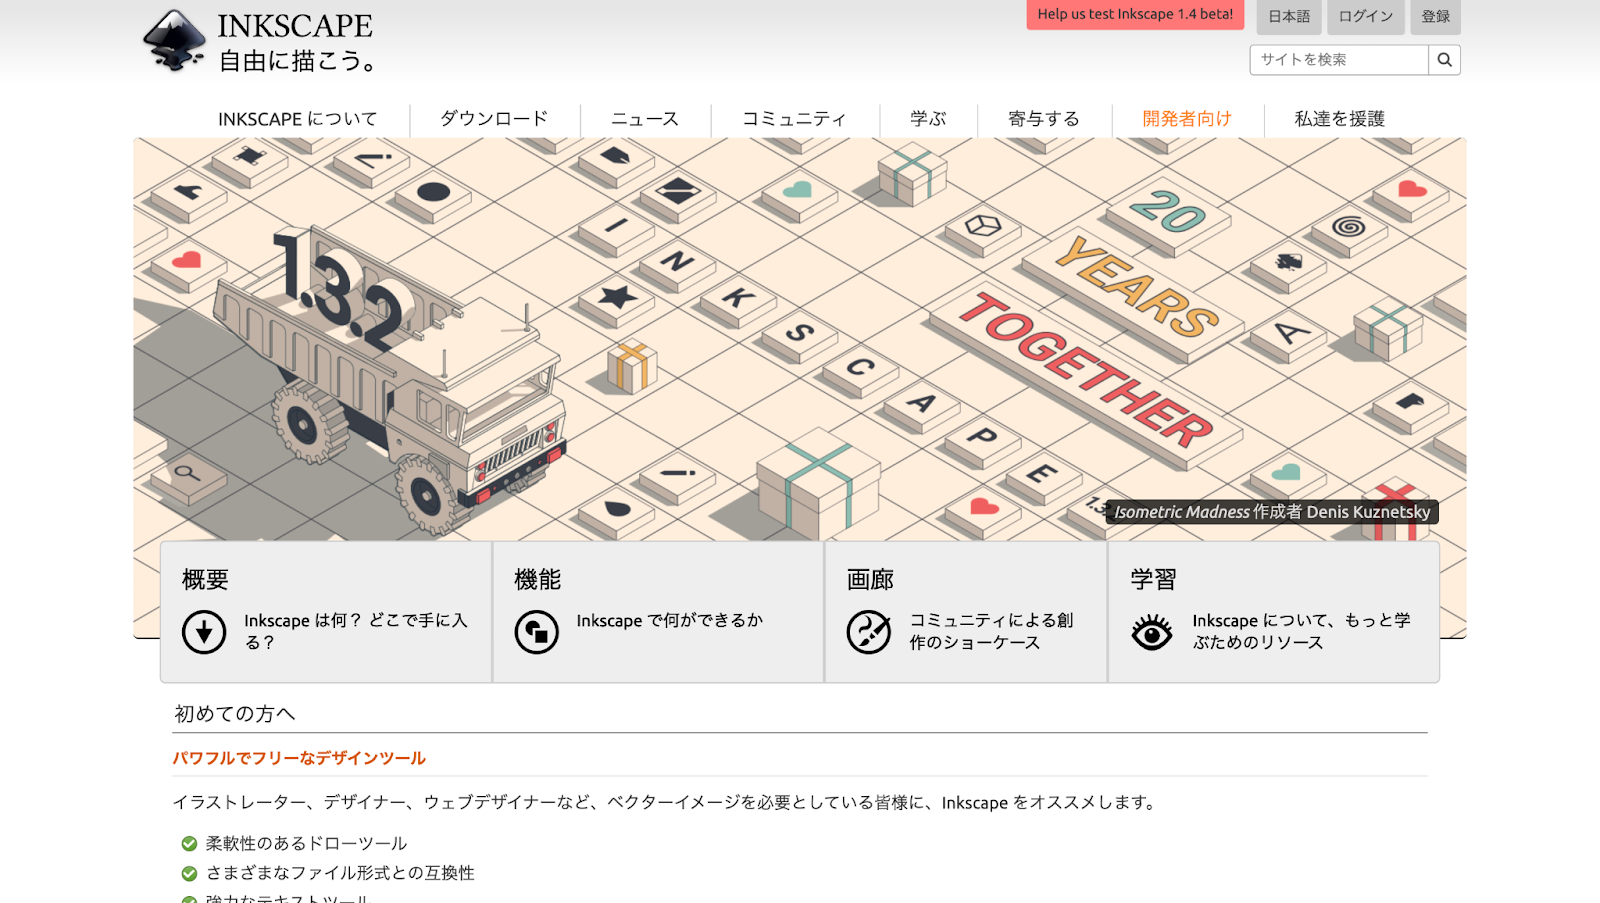
Task: Click the INKSCAPE site title text
Action: pos(295,26)
